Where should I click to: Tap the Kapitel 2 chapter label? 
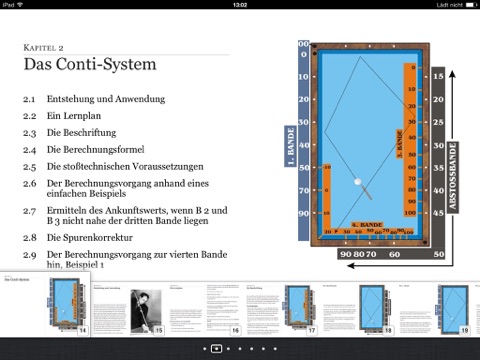43,48
